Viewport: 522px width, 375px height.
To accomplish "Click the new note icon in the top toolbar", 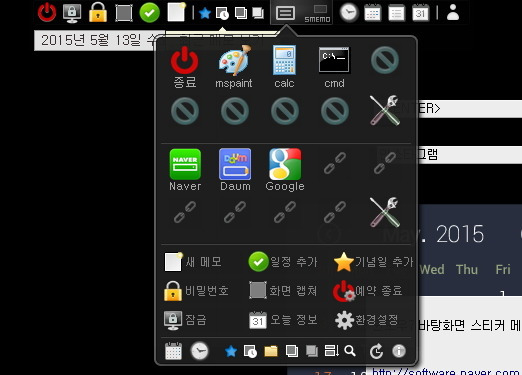I will click(x=176, y=12).
